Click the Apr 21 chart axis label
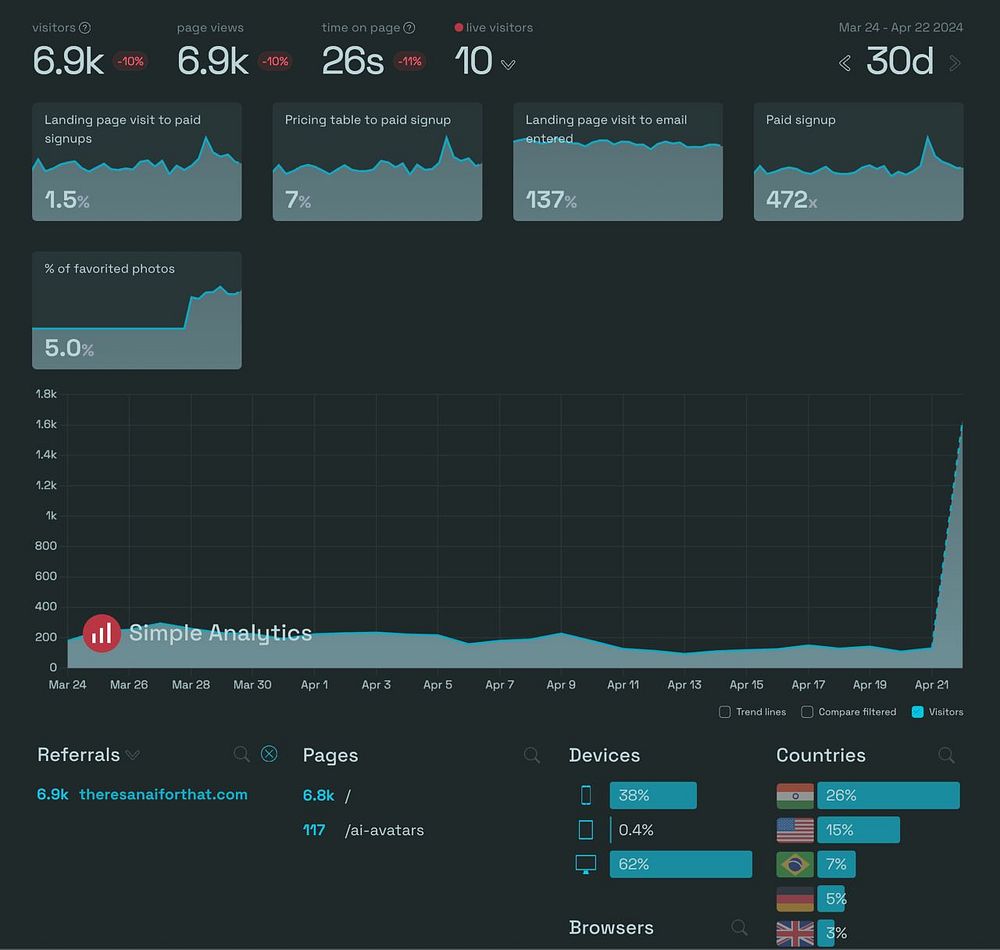 click(931, 685)
